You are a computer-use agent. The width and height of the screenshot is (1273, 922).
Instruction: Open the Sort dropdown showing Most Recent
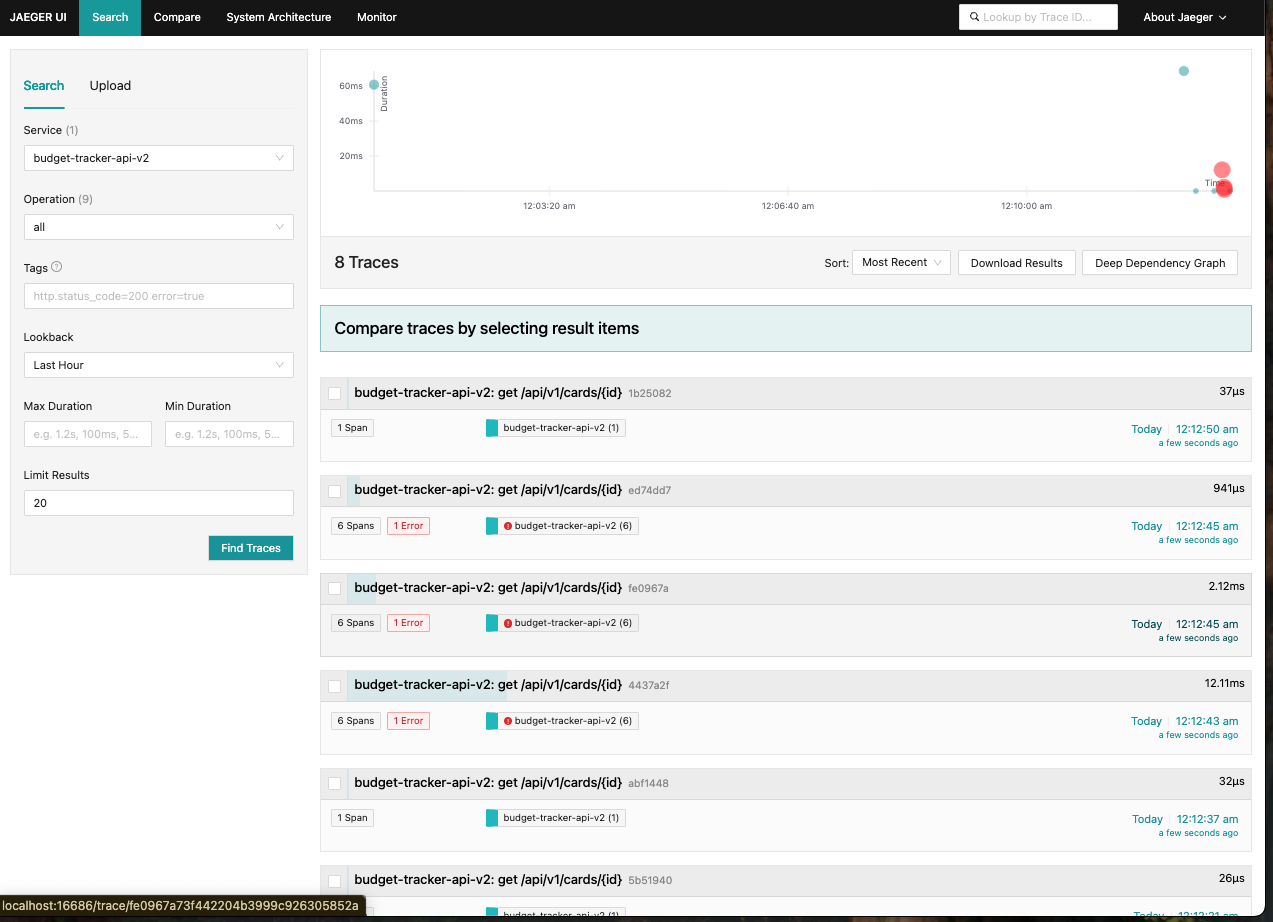pyautogui.click(x=901, y=263)
